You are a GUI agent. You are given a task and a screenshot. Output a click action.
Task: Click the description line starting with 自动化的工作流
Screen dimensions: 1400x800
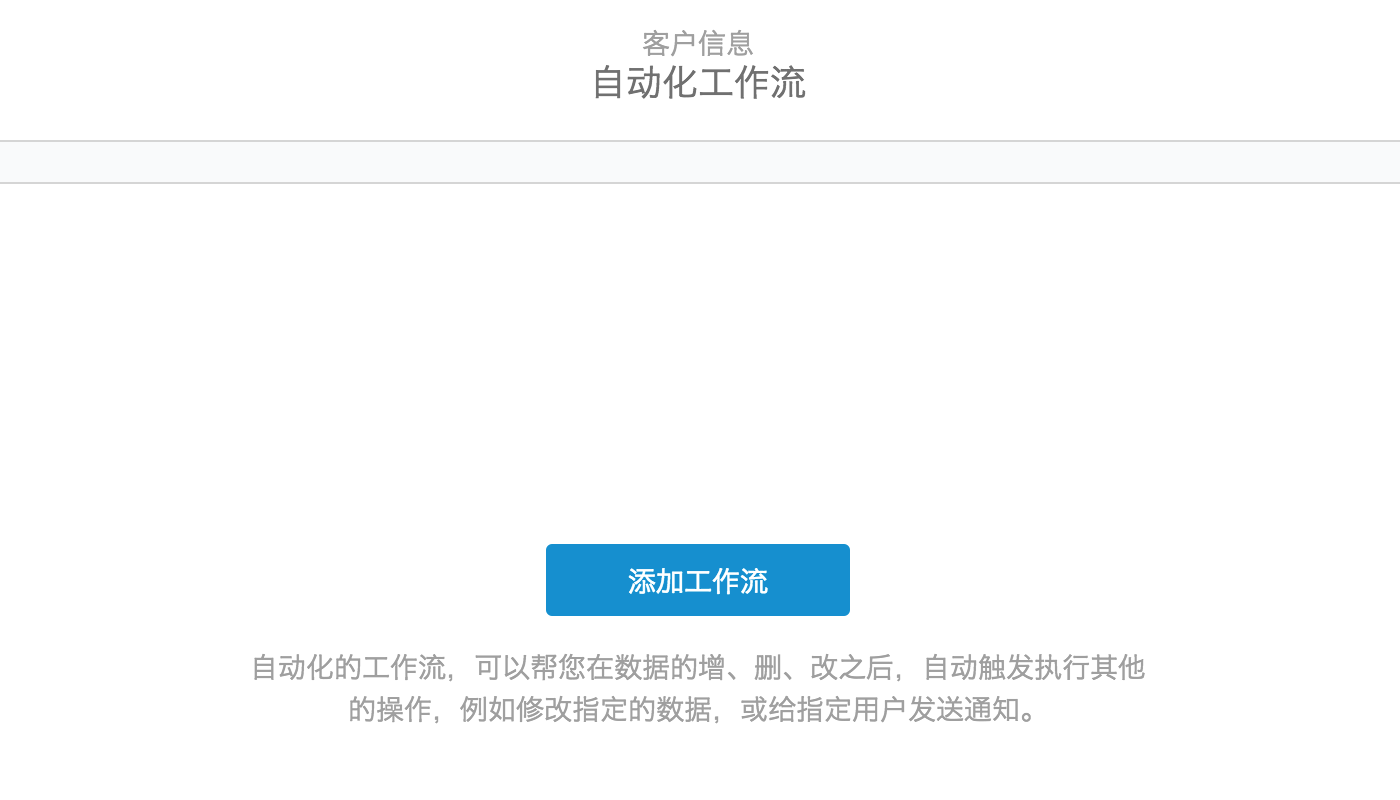coord(698,667)
